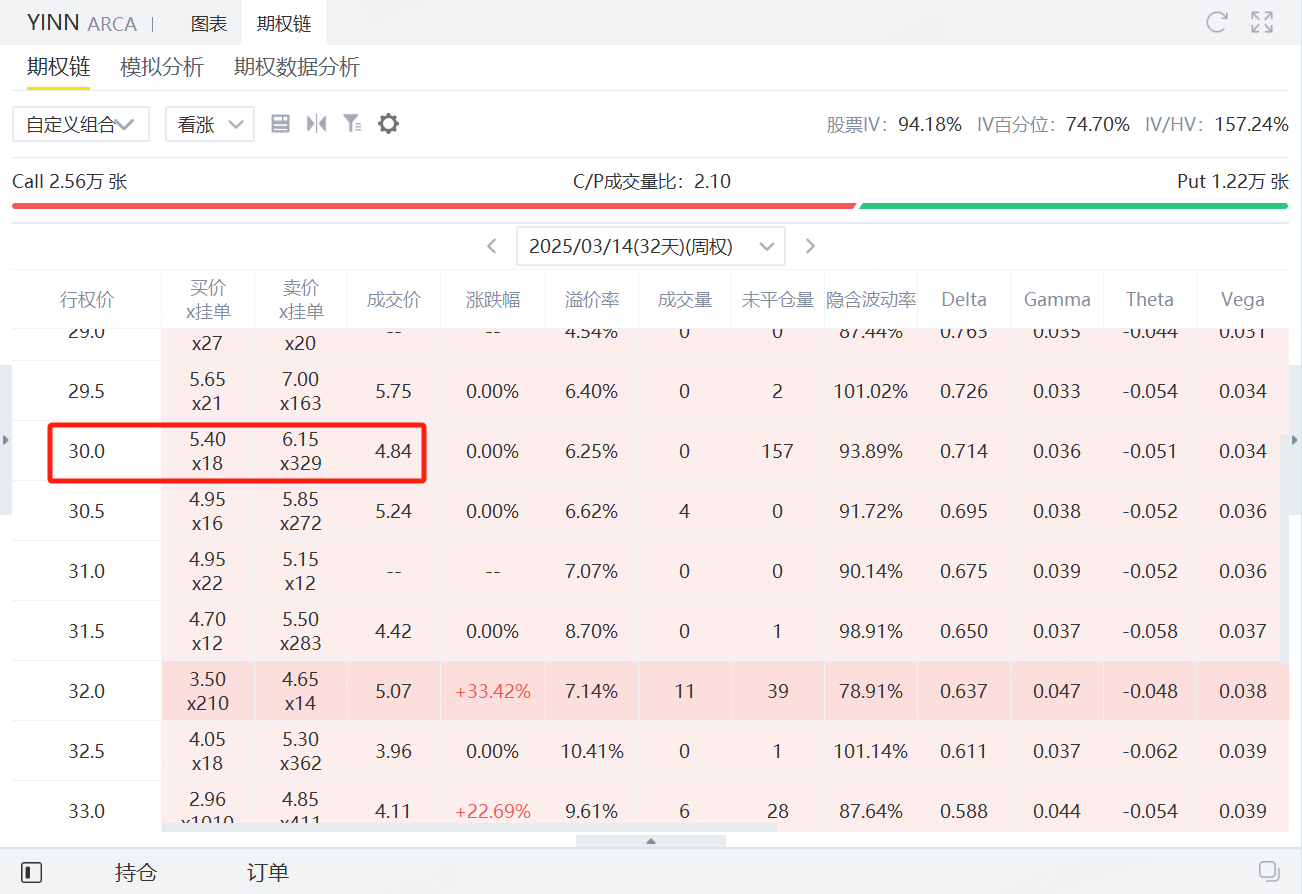
Task: Click the 股票IV 94.18% readout
Action: tap(894, 124)
